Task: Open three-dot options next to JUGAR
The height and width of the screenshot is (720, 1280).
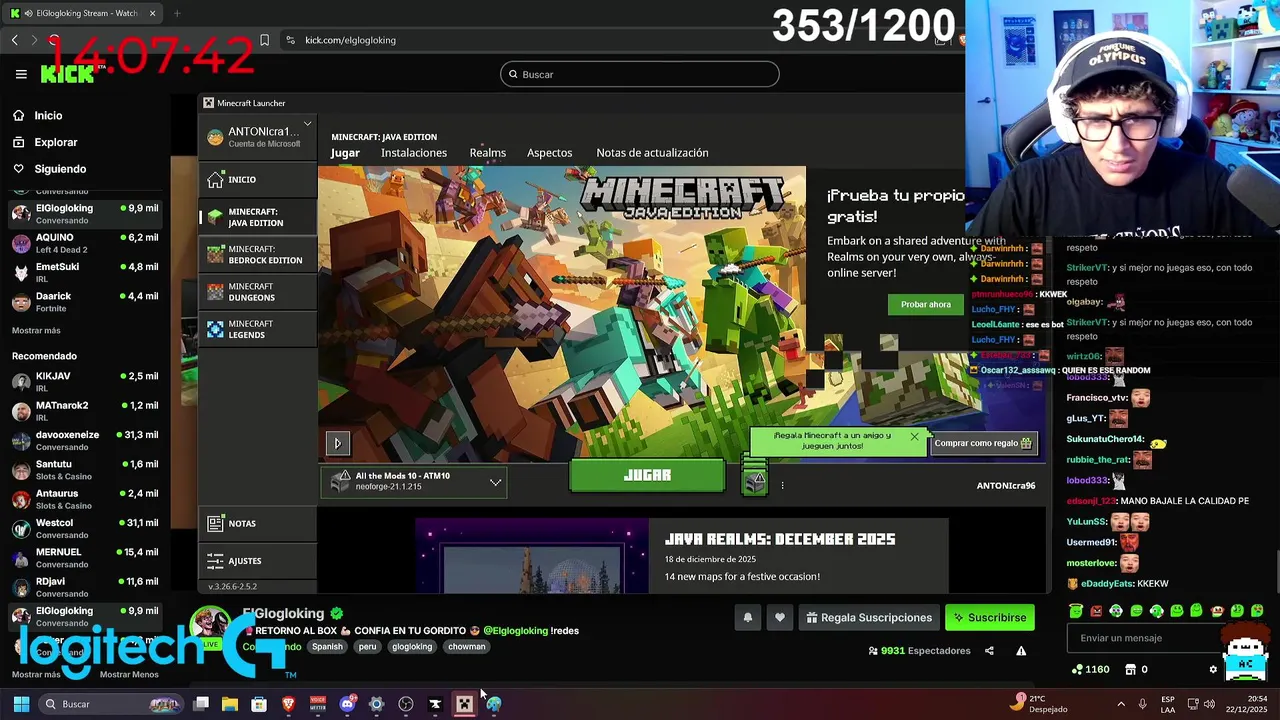Action: pyautogui.click(x=782, y=486)
